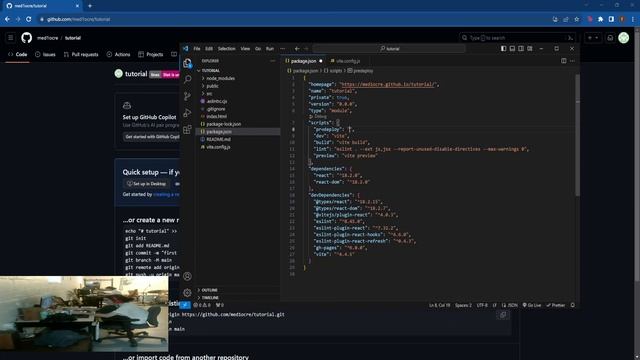Screen dimensions: 640x360
Task: Toggle the secondary side bar in VS Code
Action: [521, 49]
